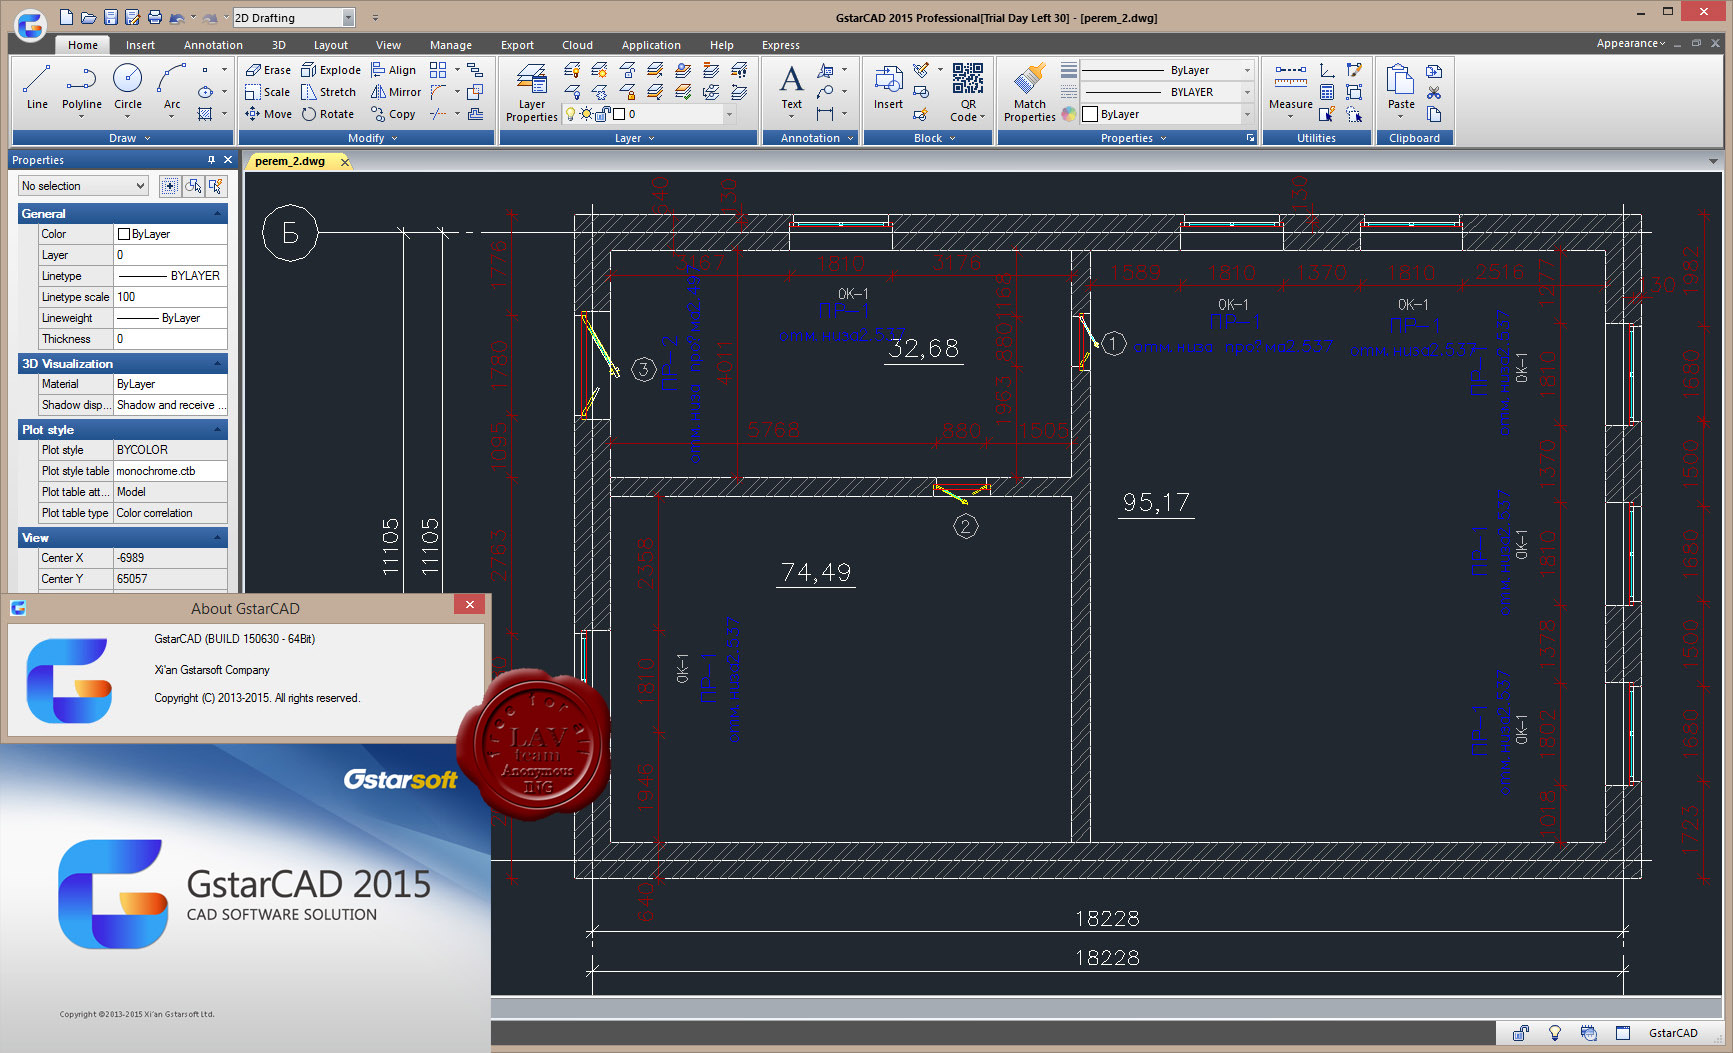
Task: Close the About GstarCAD dialog
Action: [x=470, y=604]
